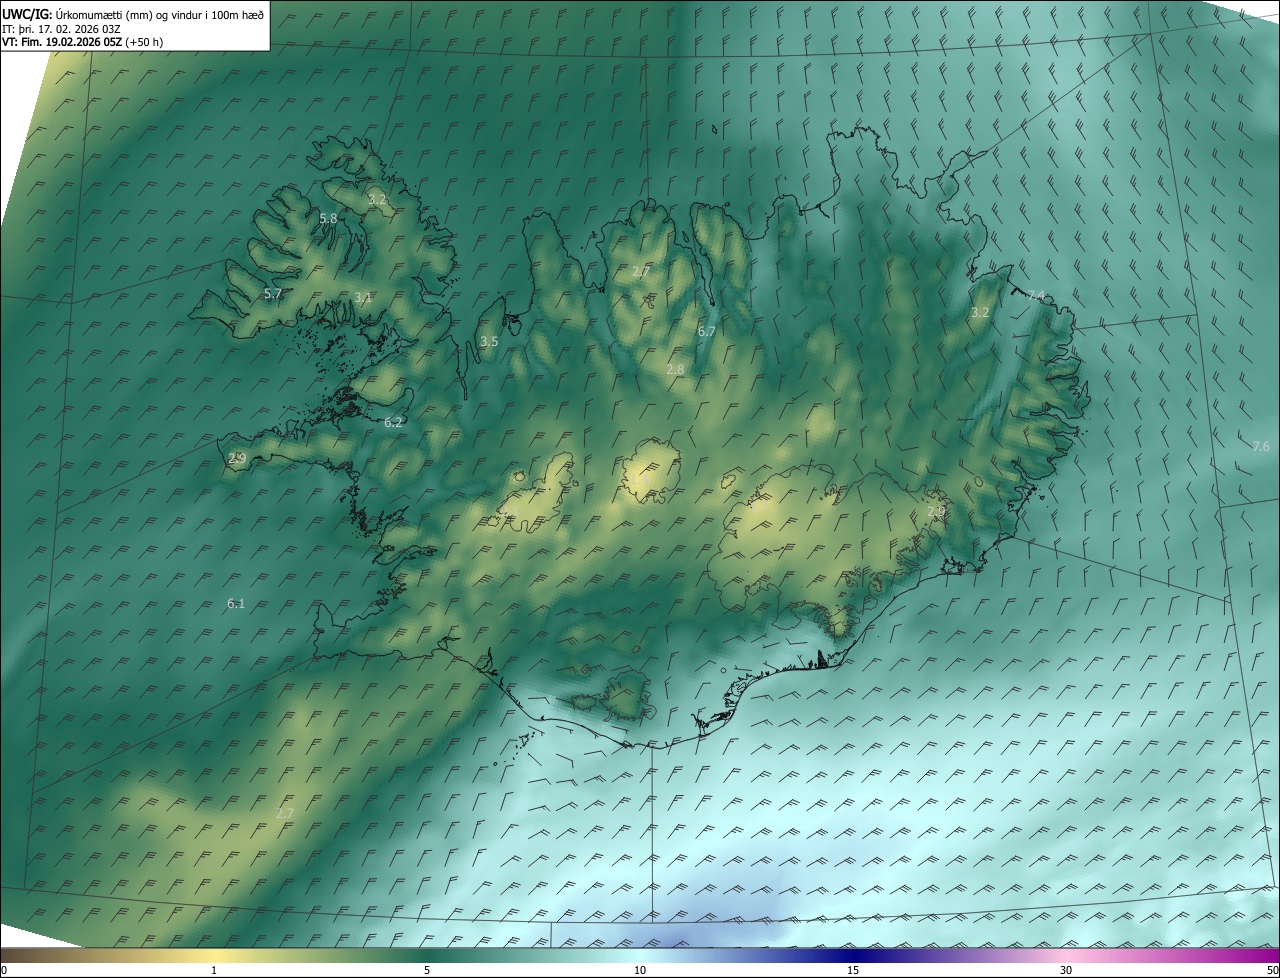Click the title "UWC/IG: Úrkomumætti (mm) og vindur"

[133, 14]
